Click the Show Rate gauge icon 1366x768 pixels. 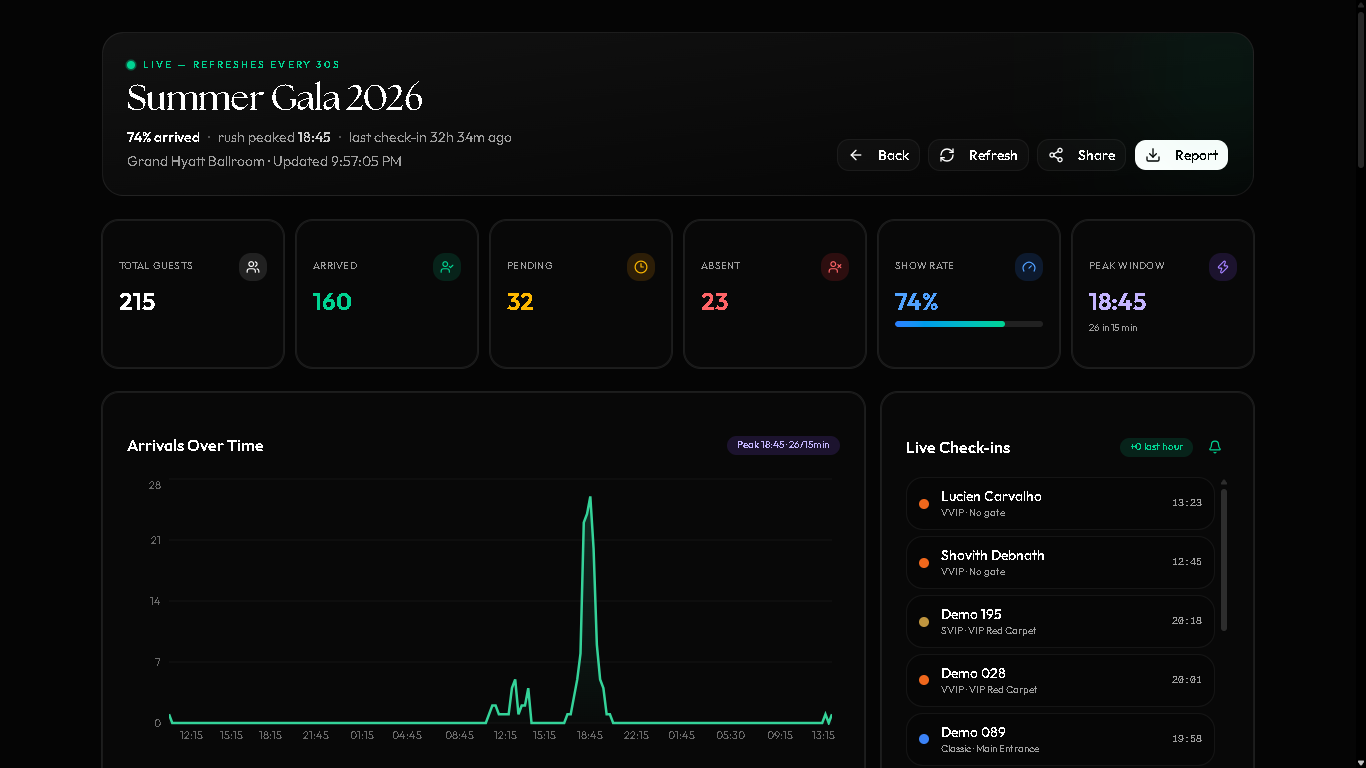tap(1029, 267)
